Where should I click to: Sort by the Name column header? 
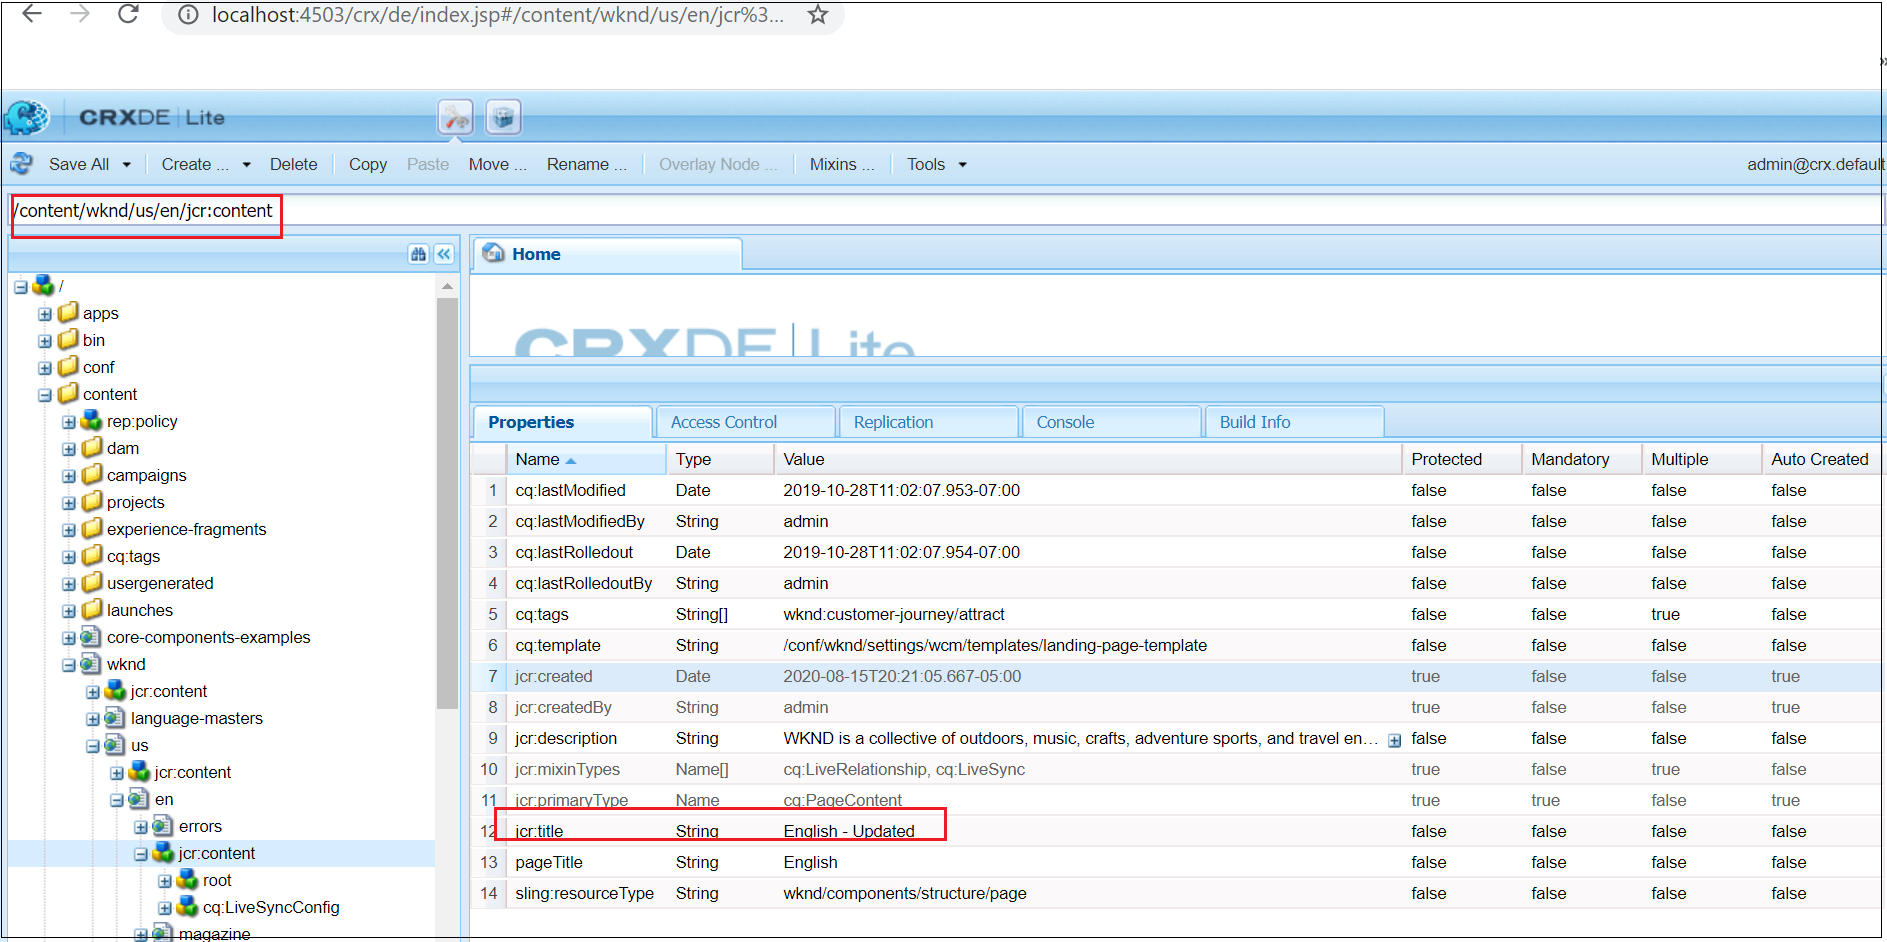point(587,459)
